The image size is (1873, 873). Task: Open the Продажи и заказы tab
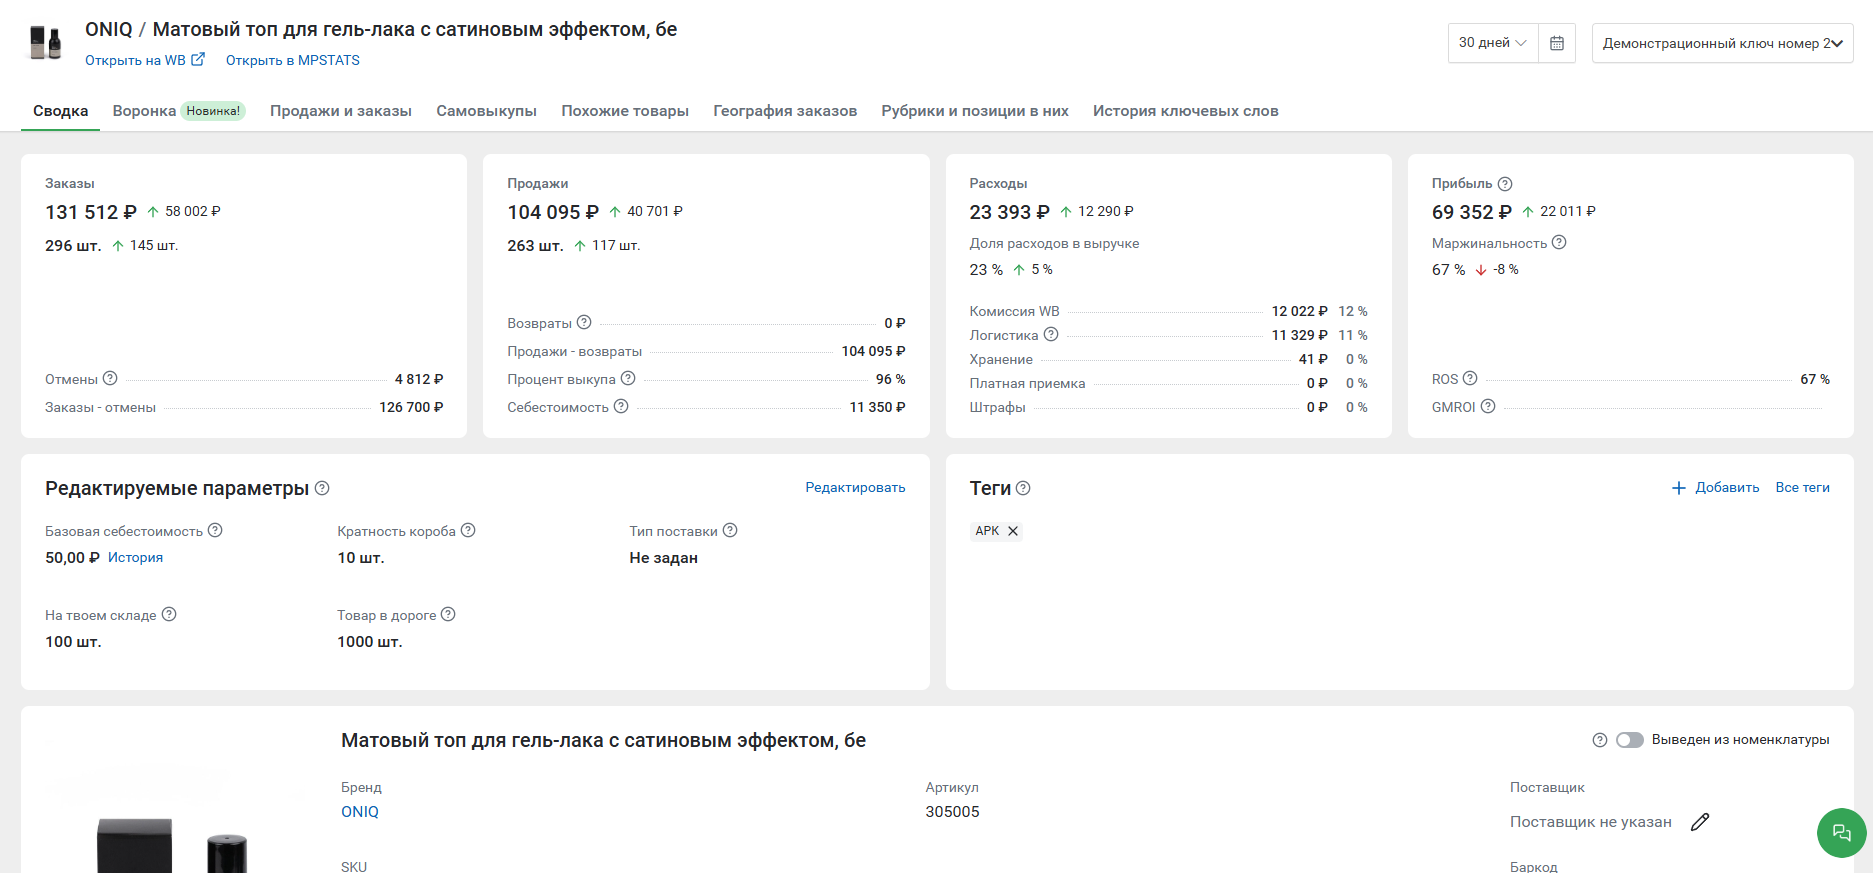click(x=341, y=111)
